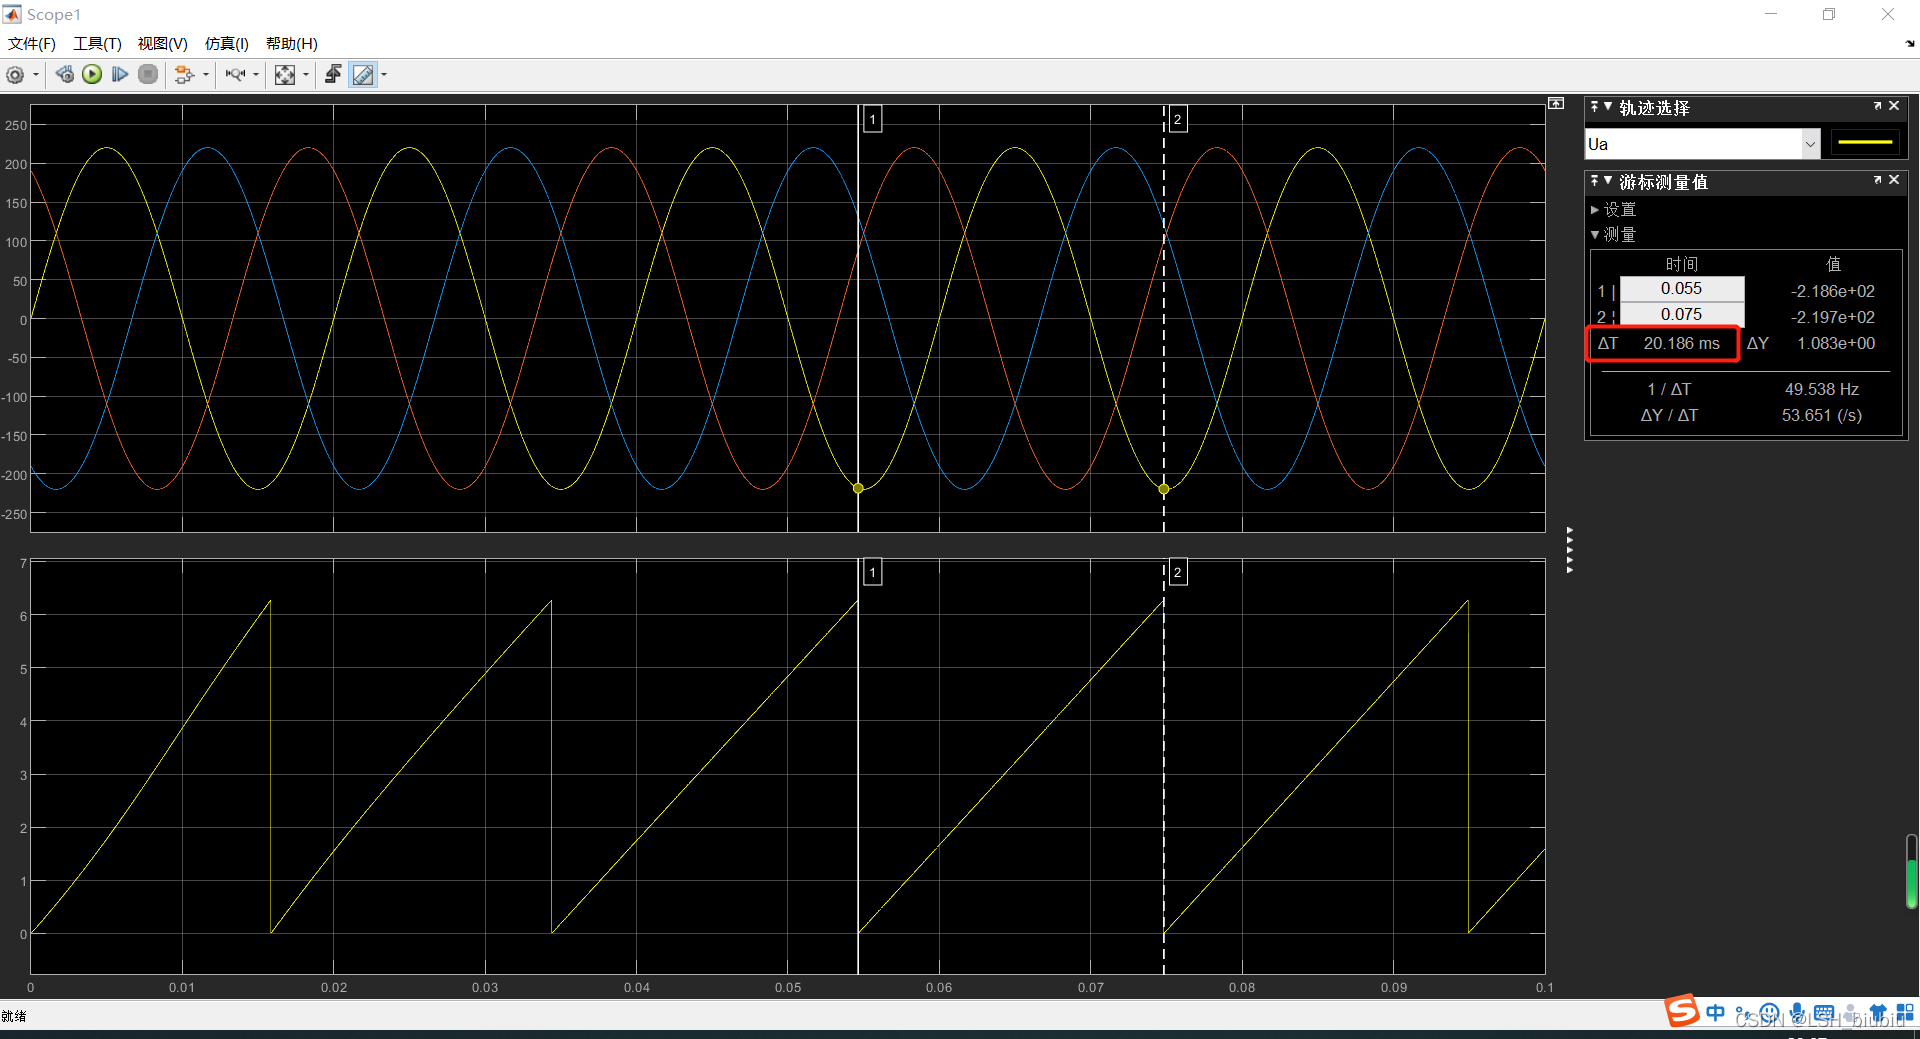Image resolution: width=1920 pixels, height=1039 pixels.
Task: Click the step back button
Action: tap(64, 75)
